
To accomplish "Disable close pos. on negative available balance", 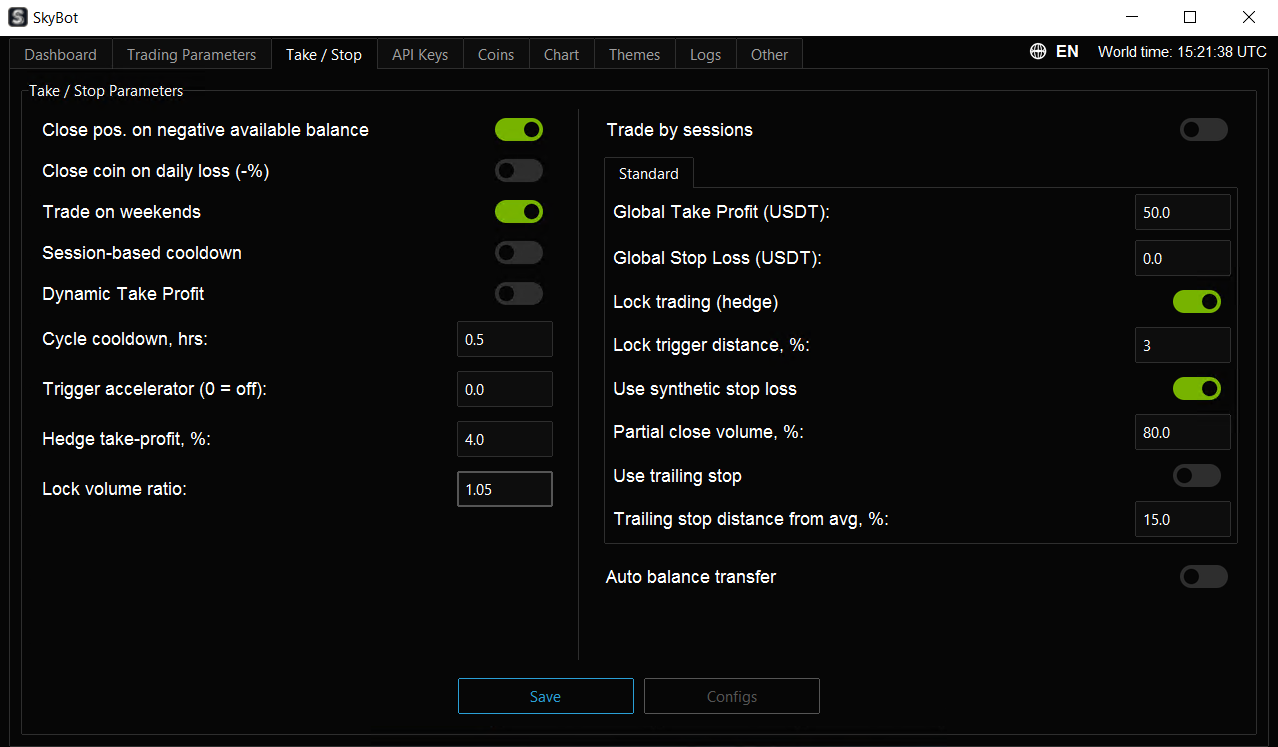I will coord(519,130).
